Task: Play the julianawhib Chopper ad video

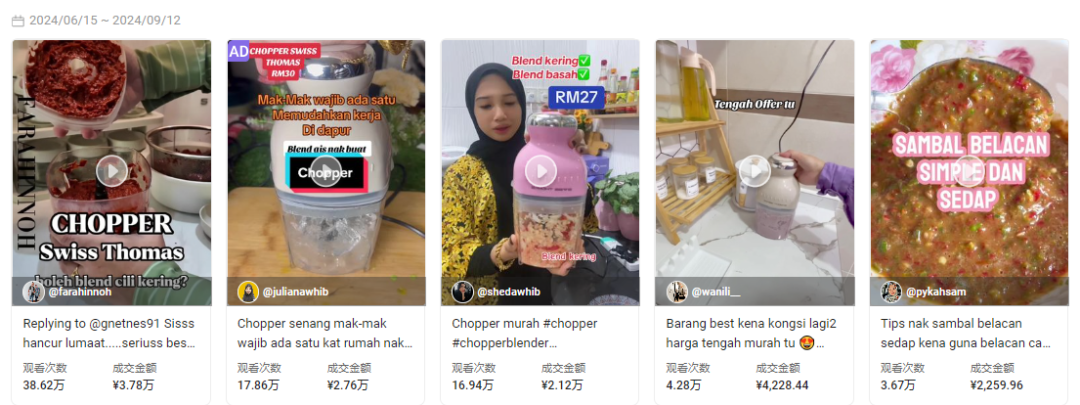Action: coord(326,172)
